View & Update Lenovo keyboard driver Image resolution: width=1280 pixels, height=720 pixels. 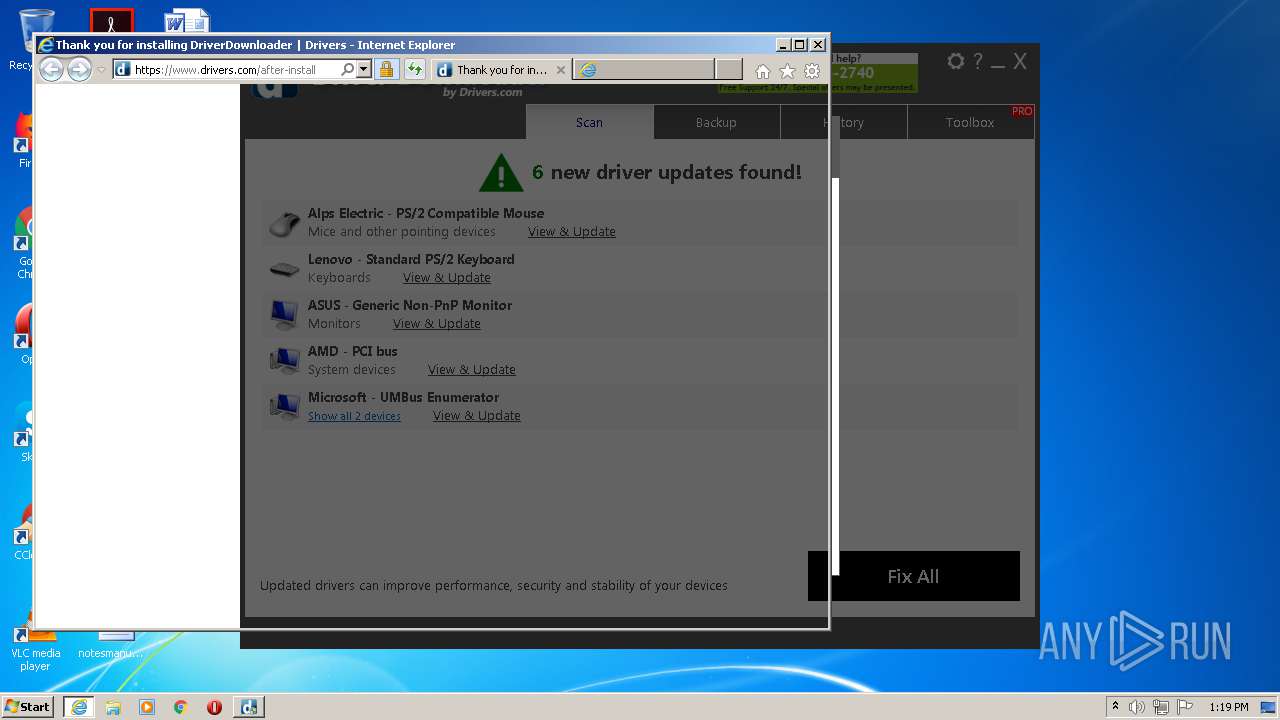point(447,278)
